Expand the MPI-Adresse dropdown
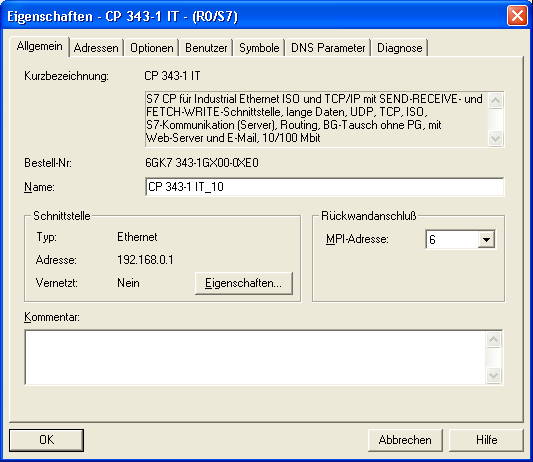Screen dimensions: 533x462 (486, 240)
